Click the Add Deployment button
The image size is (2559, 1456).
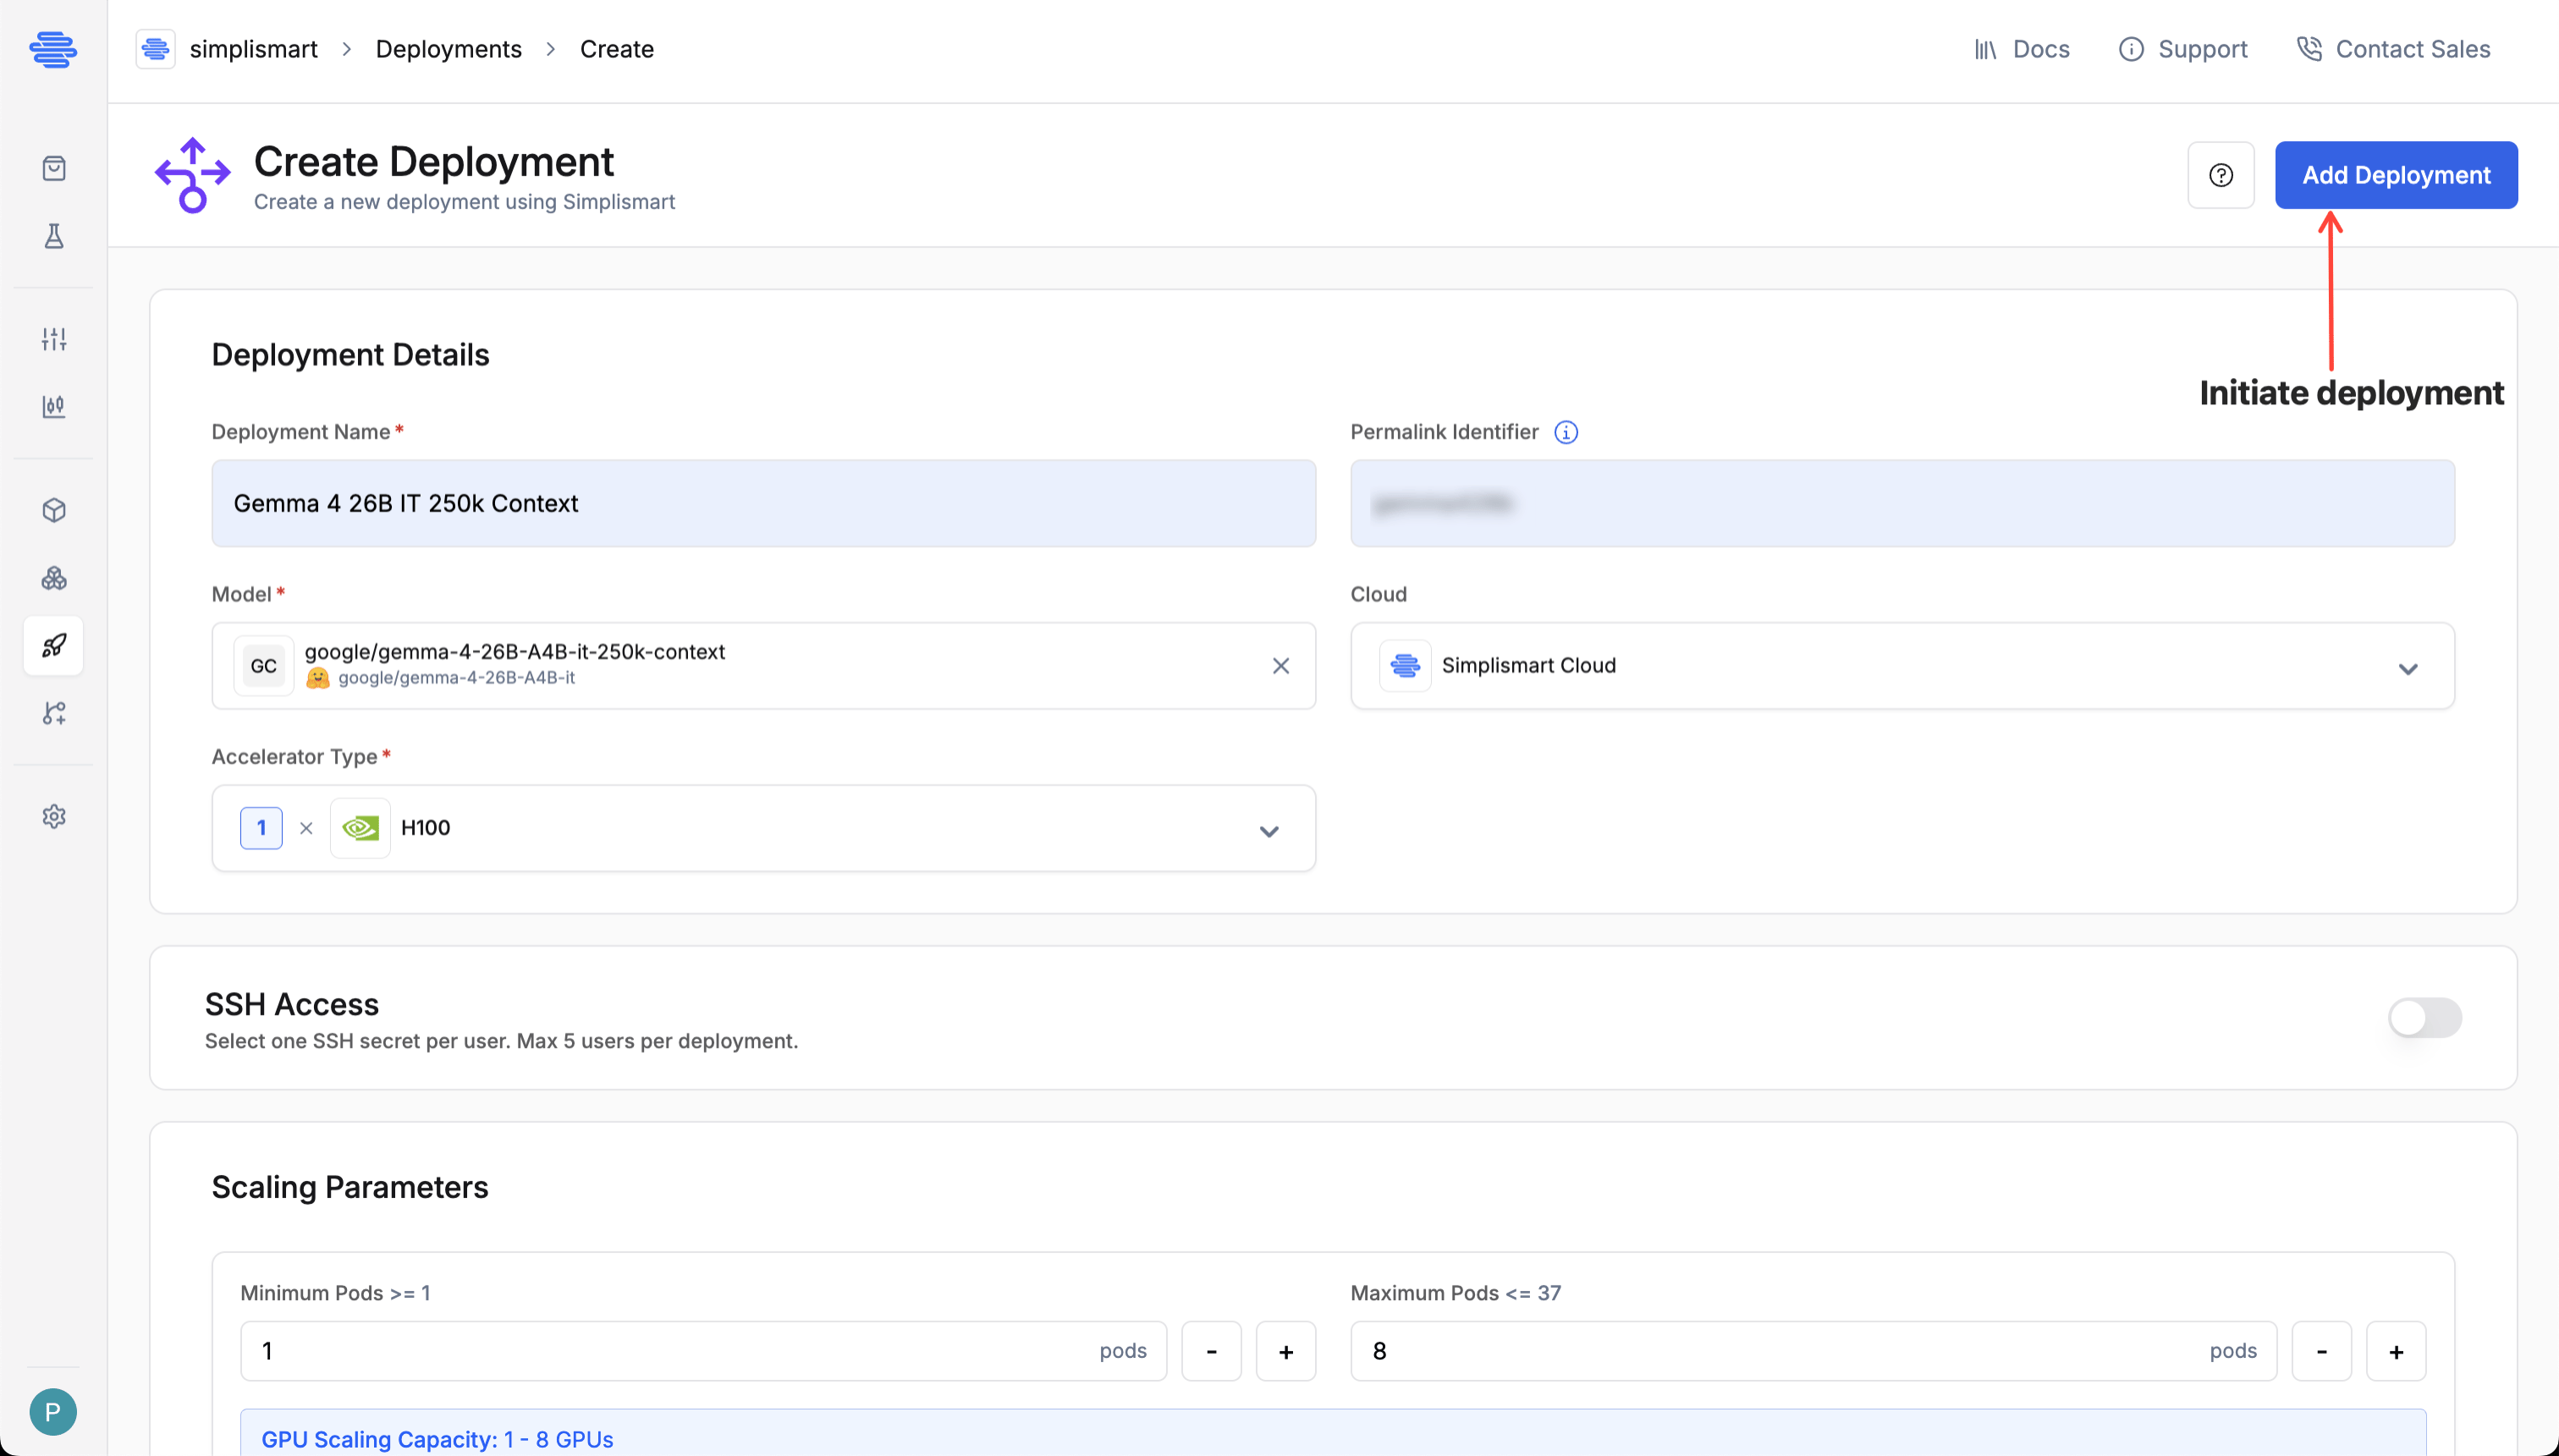point(2396,175)
